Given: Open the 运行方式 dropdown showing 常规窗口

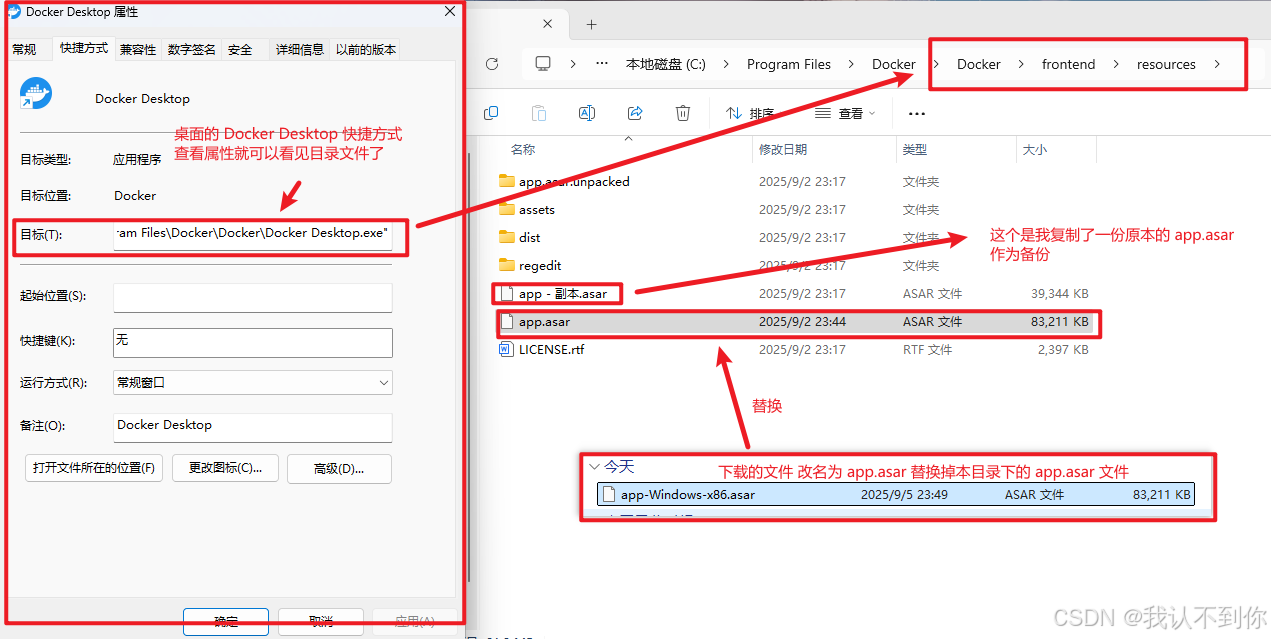Looking at the screenshot, I should coord(252,382).
